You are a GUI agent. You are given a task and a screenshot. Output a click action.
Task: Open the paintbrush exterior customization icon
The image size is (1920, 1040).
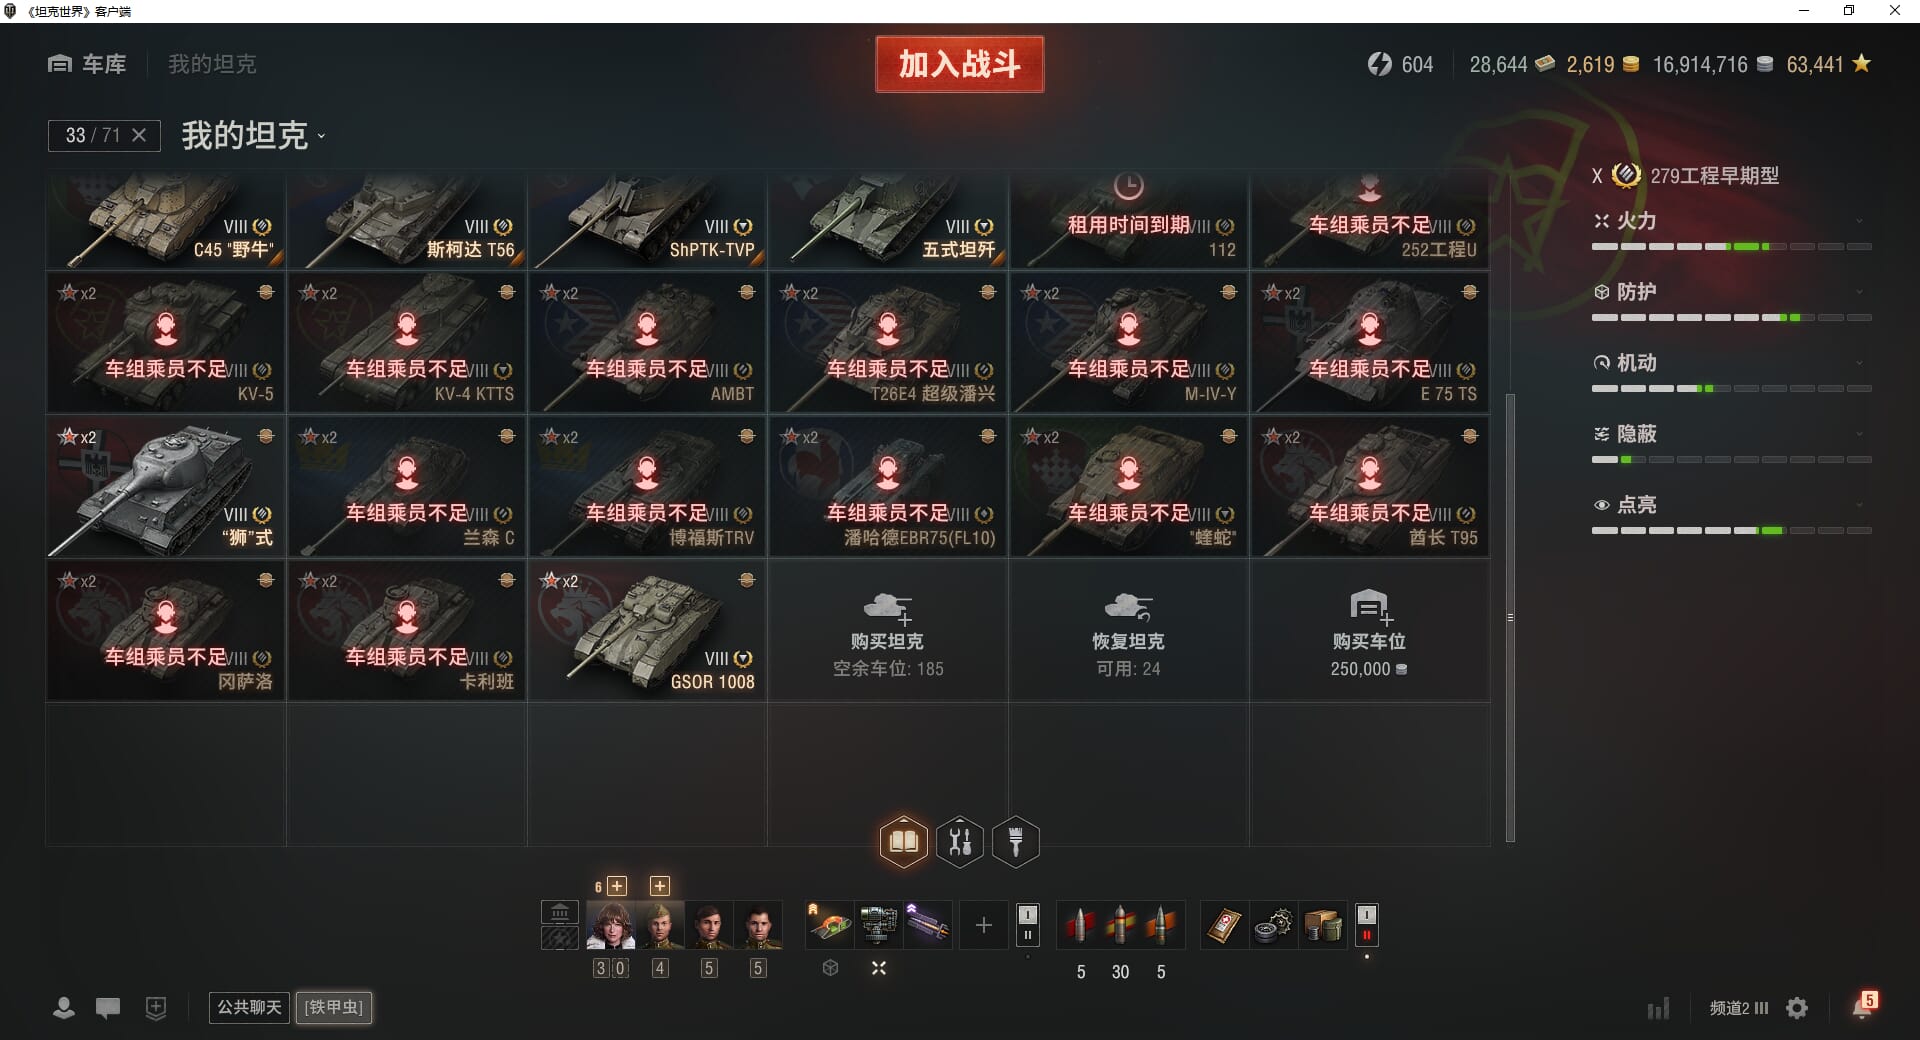click(1016, 842)
